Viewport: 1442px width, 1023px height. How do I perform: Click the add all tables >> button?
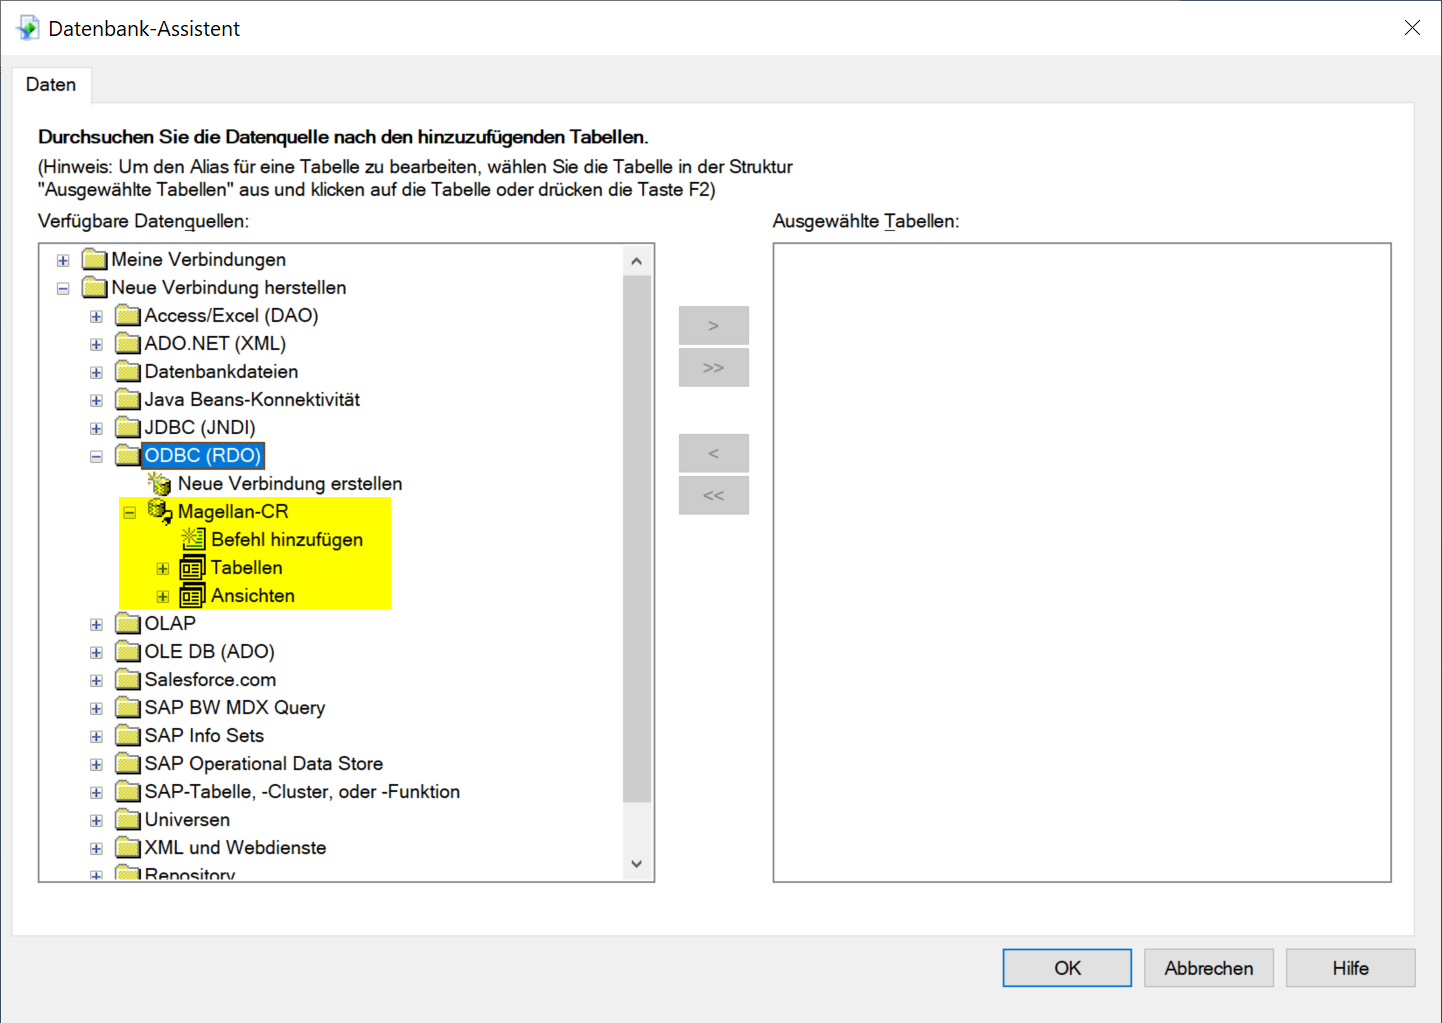pyautogui.click(x=713, y=368)
